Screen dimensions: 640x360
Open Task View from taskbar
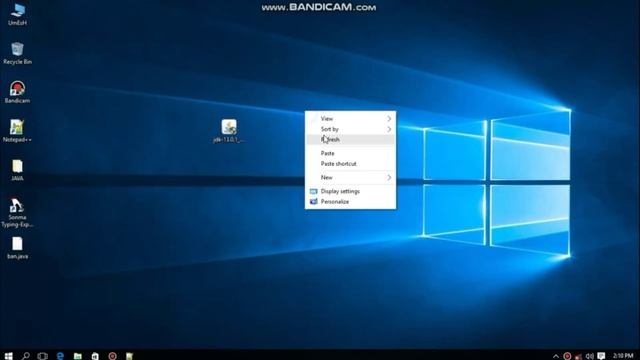(42, 356)
